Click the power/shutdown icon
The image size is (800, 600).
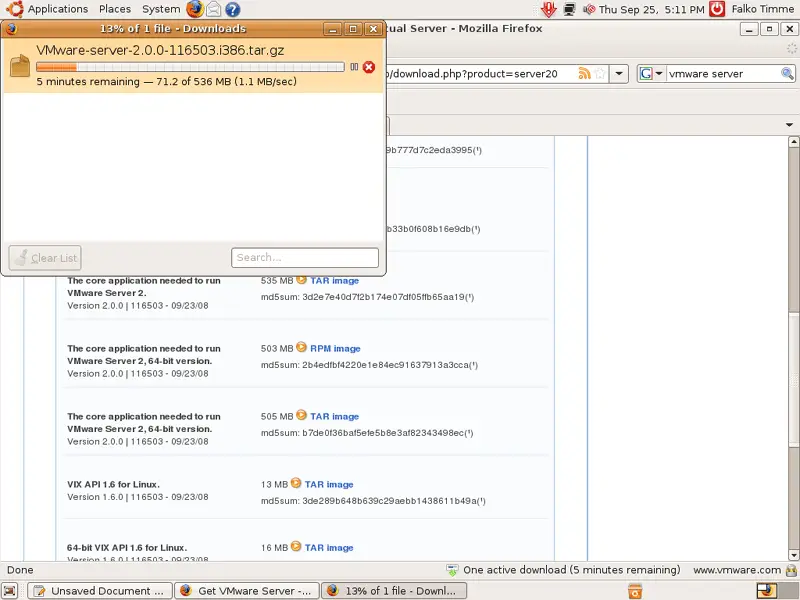tap(717, 9)
